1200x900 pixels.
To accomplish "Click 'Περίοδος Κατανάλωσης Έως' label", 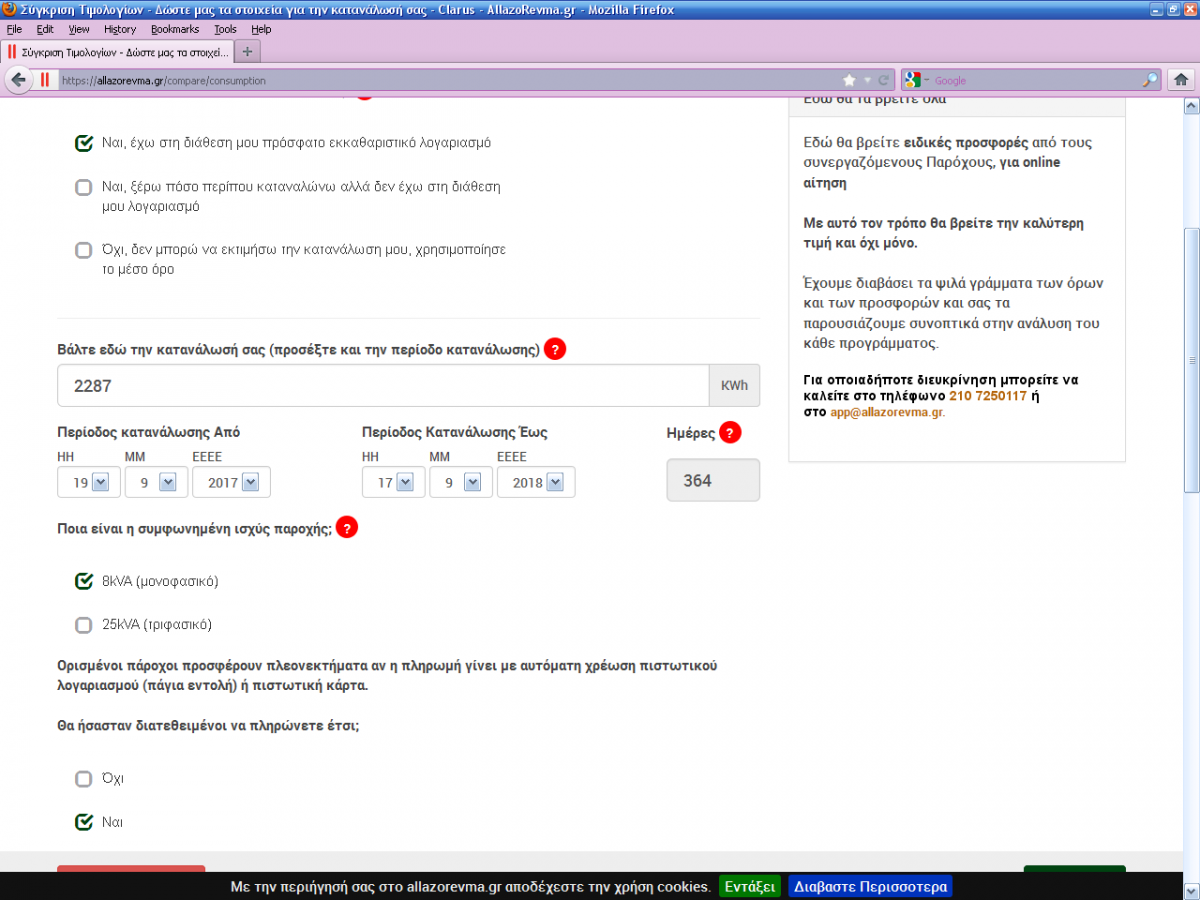I will coord(455,433).
